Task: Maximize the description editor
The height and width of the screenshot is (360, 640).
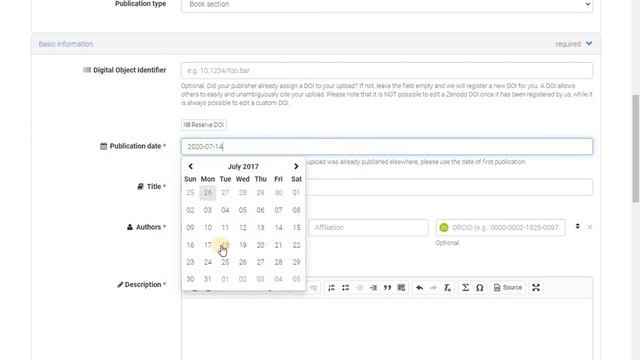Action: 536,288
